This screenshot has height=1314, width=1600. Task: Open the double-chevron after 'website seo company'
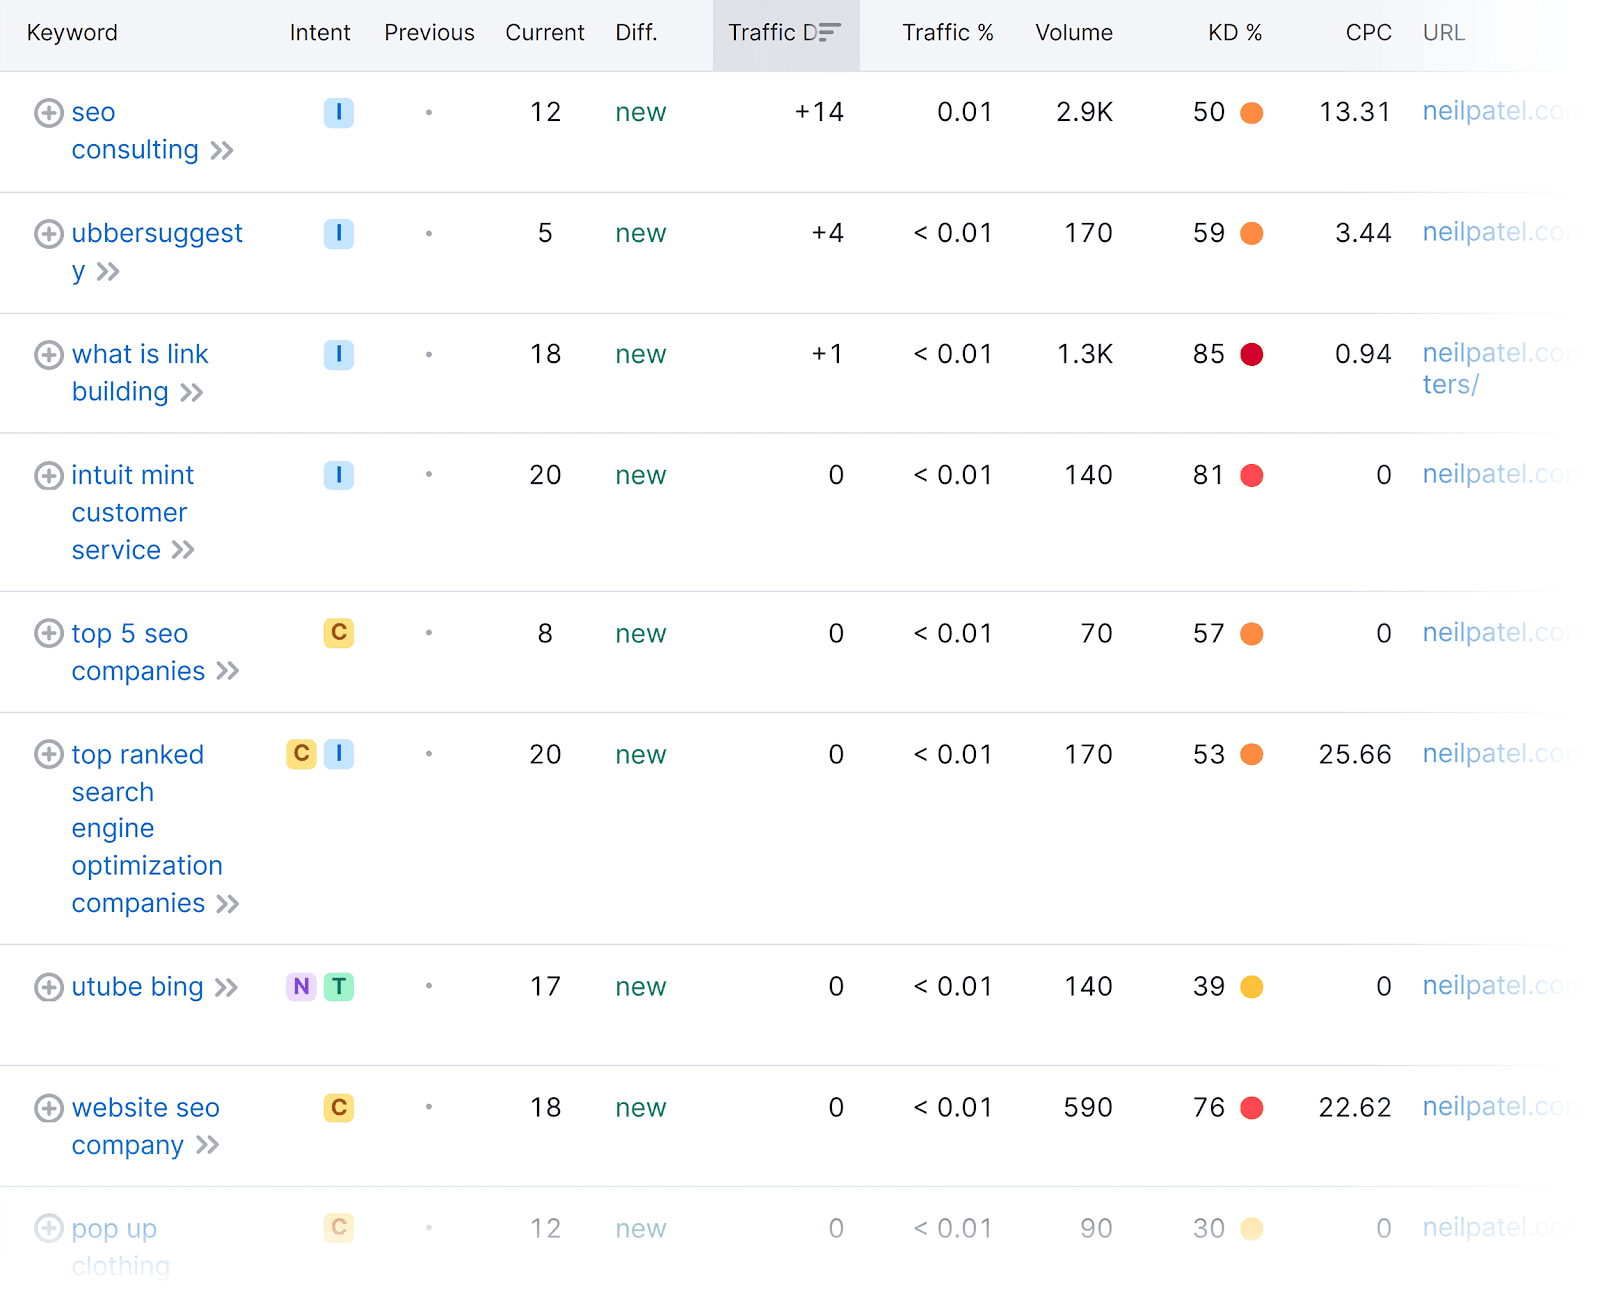point(207,1146)
